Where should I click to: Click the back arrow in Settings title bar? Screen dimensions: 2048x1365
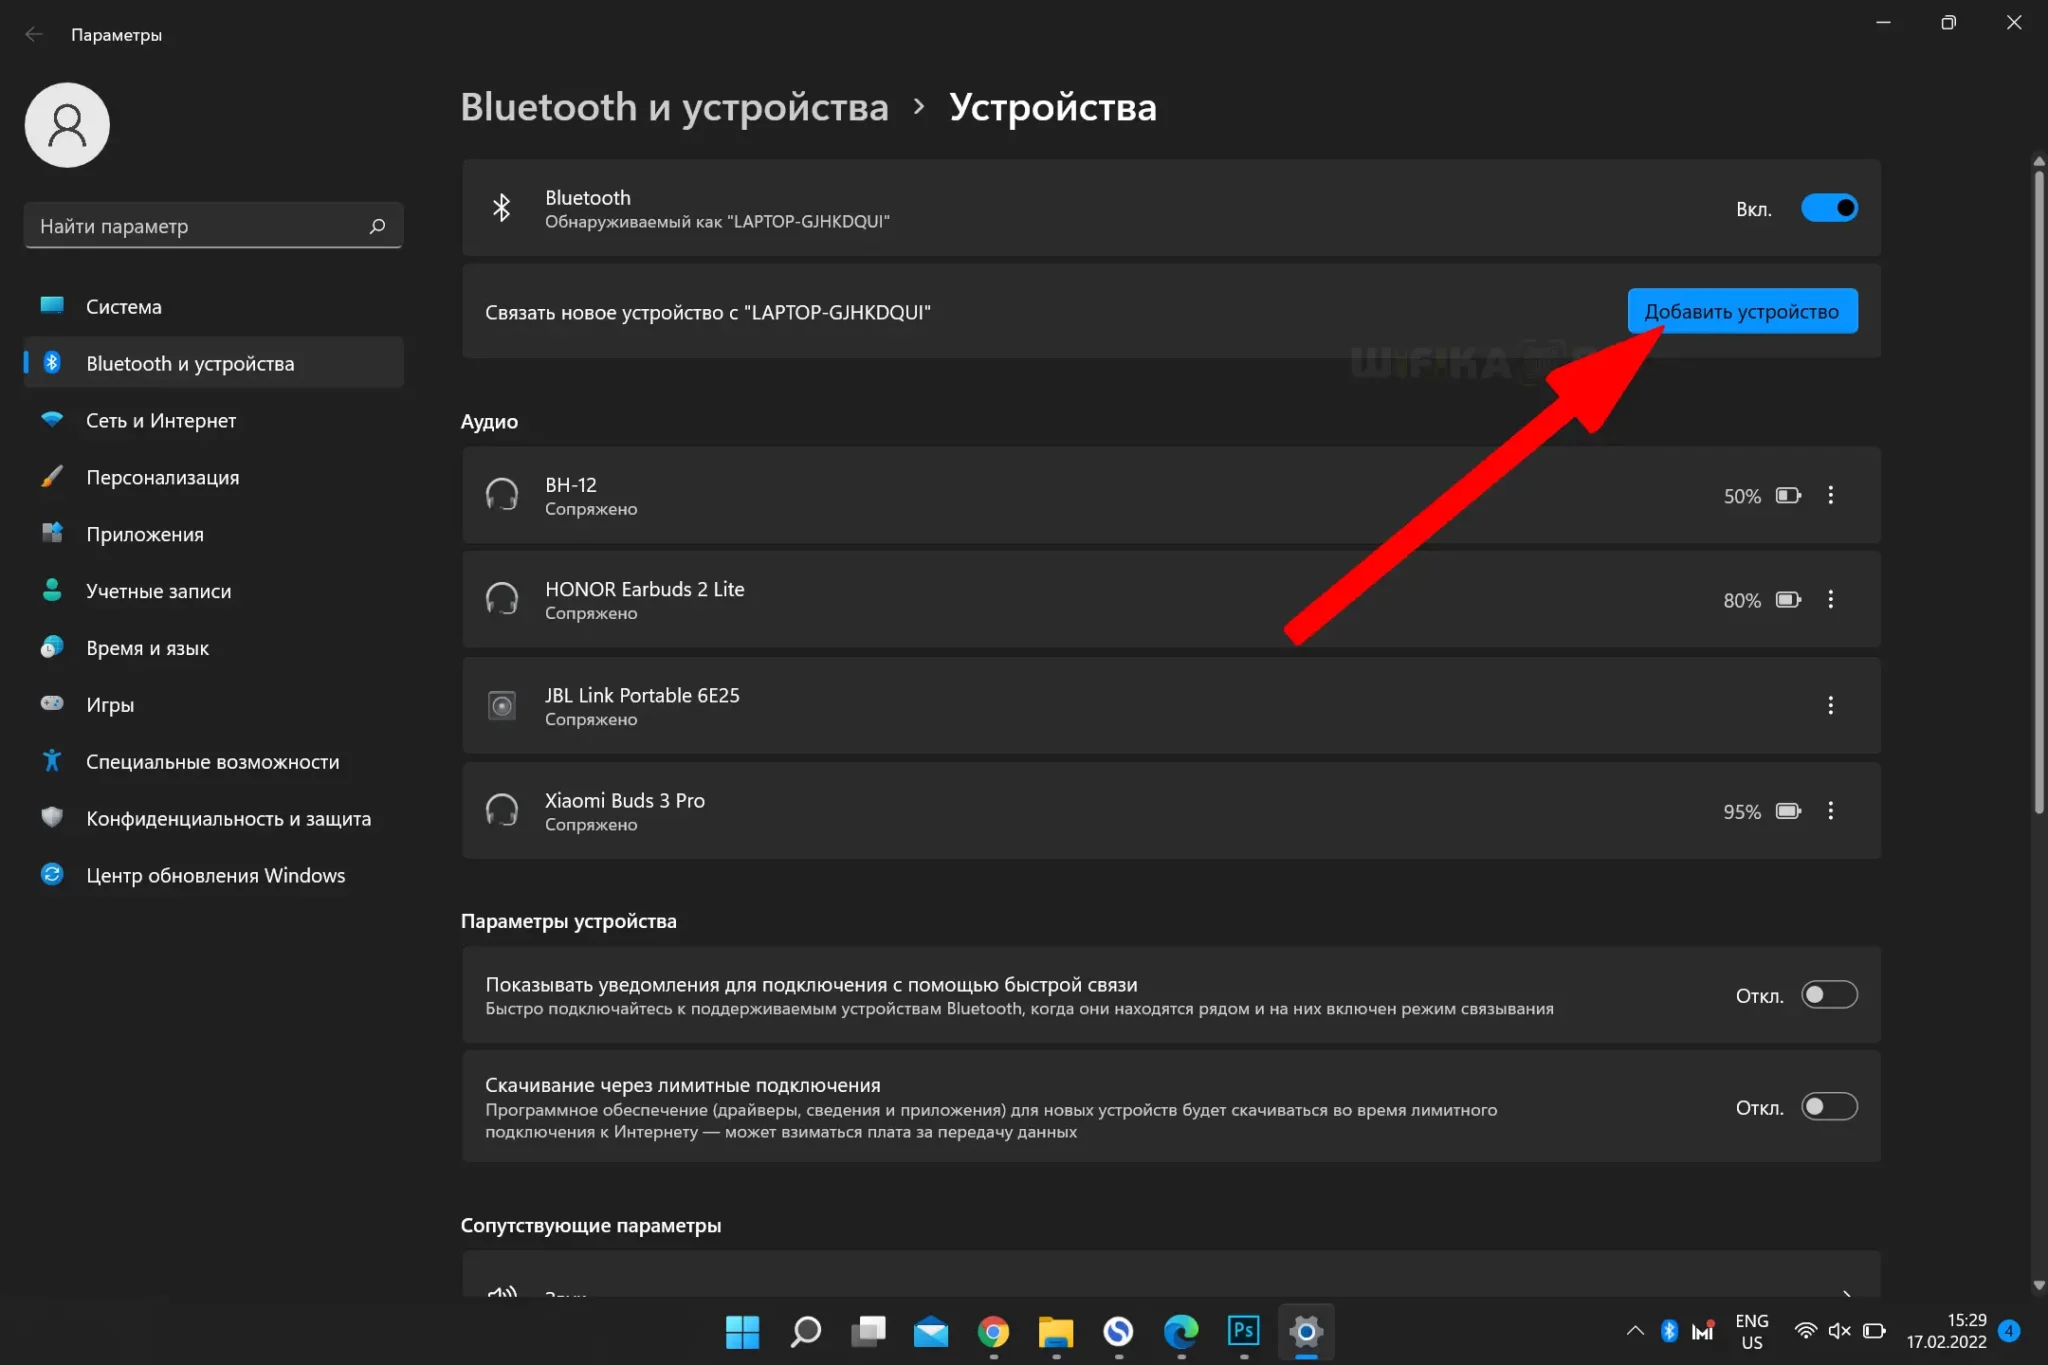tap(34, 34)
